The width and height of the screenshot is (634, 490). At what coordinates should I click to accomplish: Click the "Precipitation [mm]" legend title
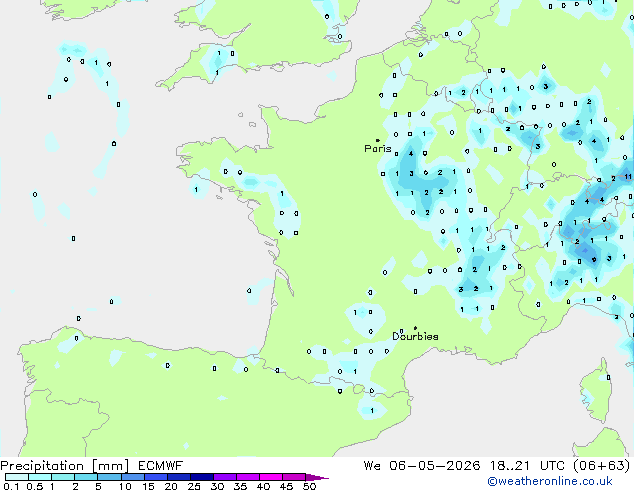click(65, 466)
